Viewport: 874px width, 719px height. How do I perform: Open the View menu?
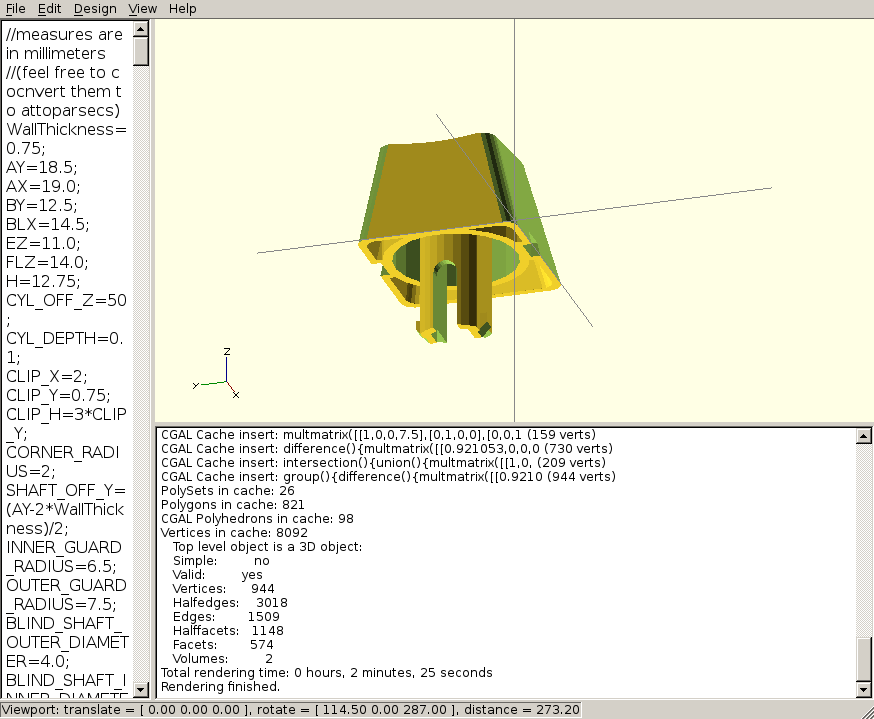click(143, 9)
